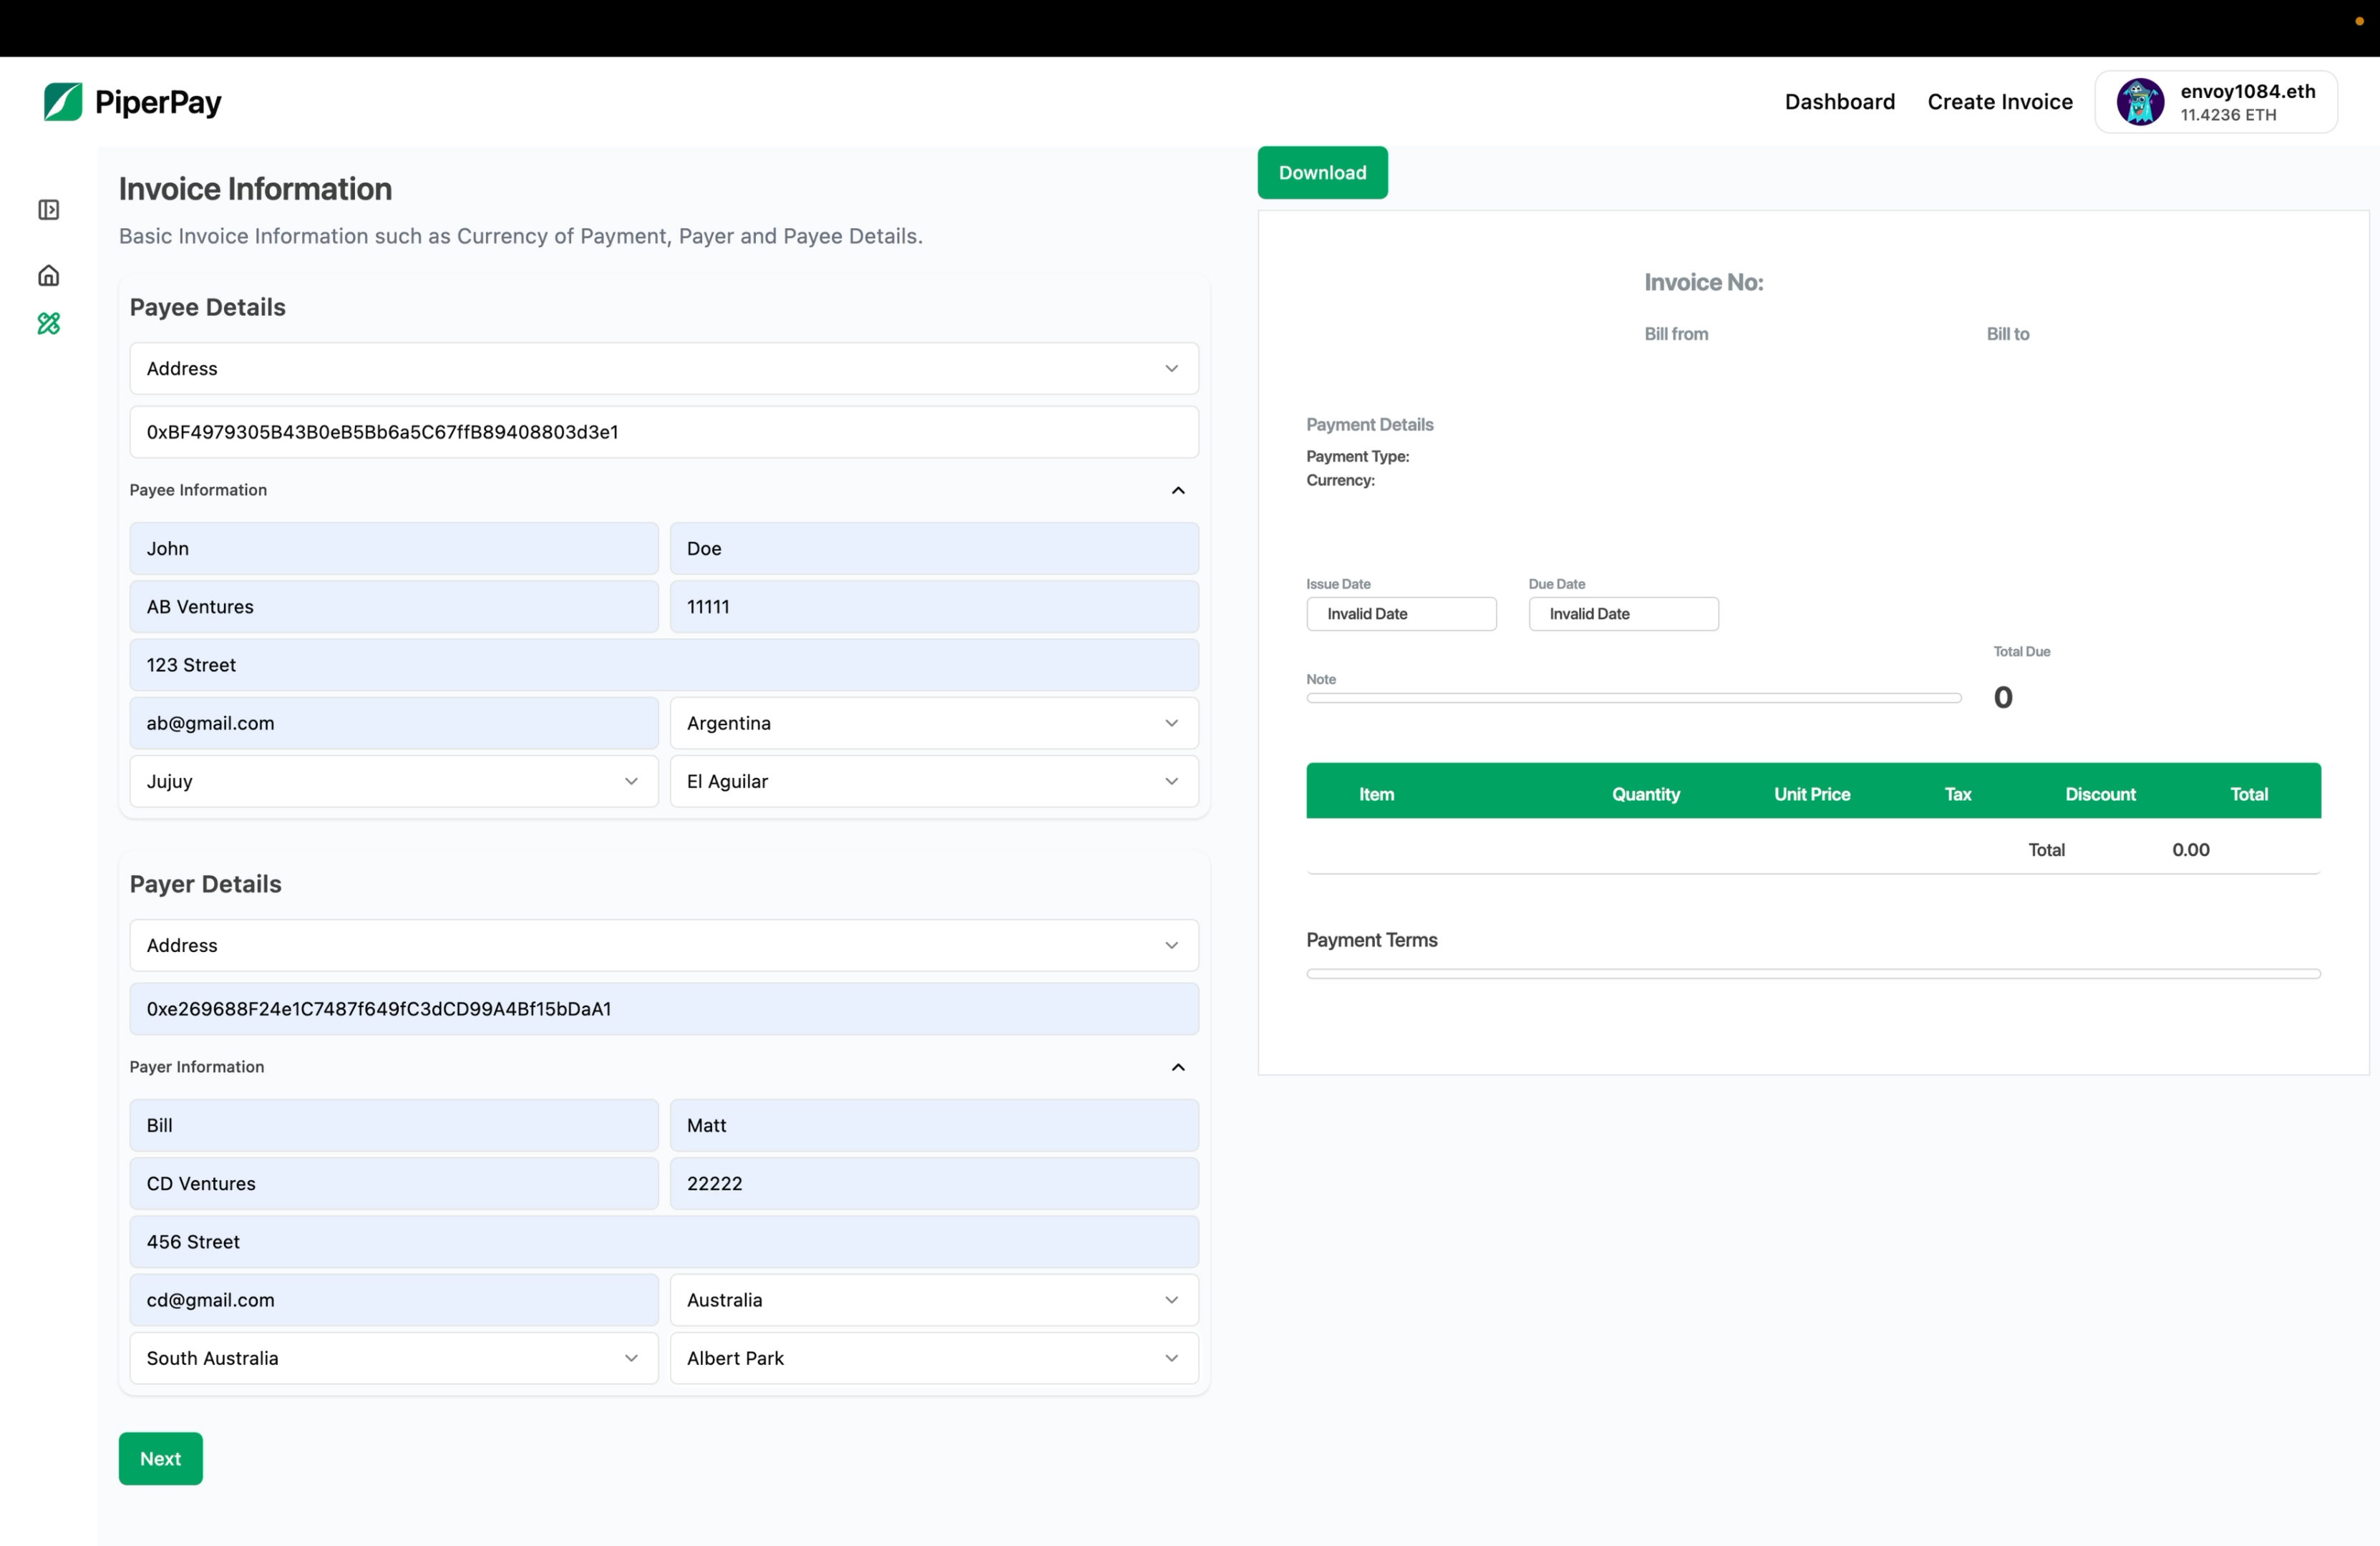Viewport: 2380px width, 1546px height.
Task: Open the Australia country dropdown
Action: pos(933,1300)
